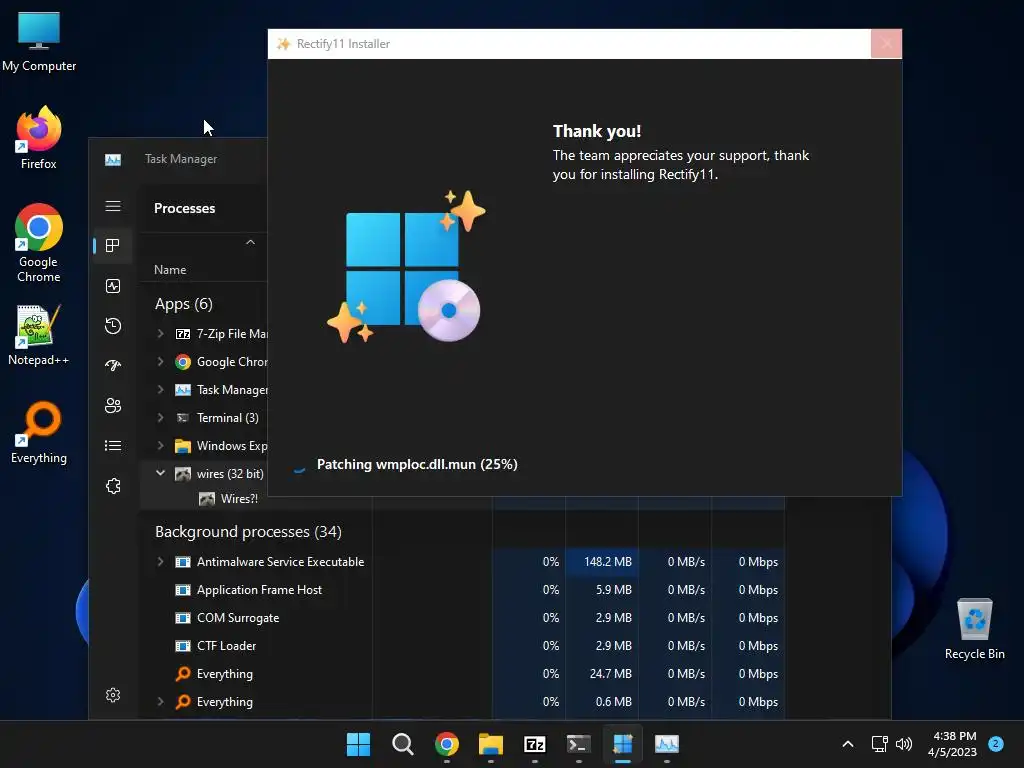
Task: Close the Rectify11 Installer window
Action: coord(886,44)
